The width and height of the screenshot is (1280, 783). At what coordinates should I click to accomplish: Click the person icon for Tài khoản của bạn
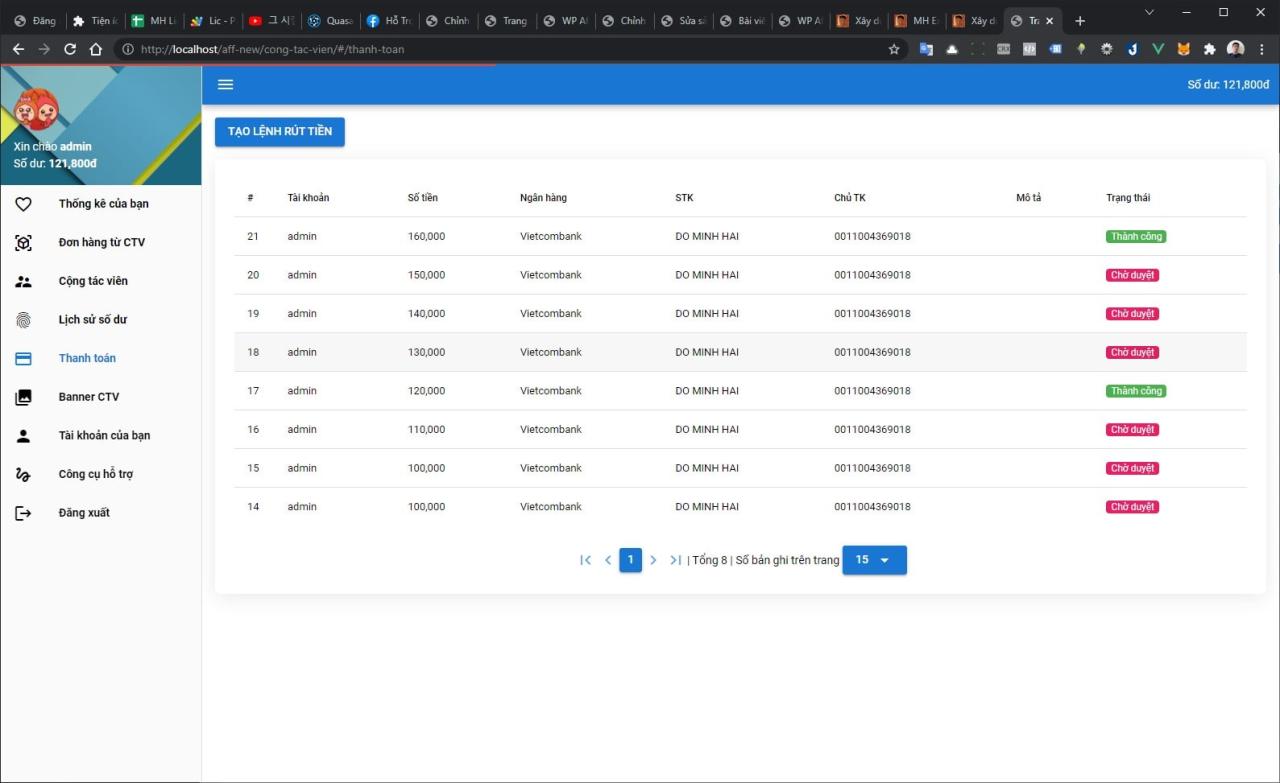point(23,435)
